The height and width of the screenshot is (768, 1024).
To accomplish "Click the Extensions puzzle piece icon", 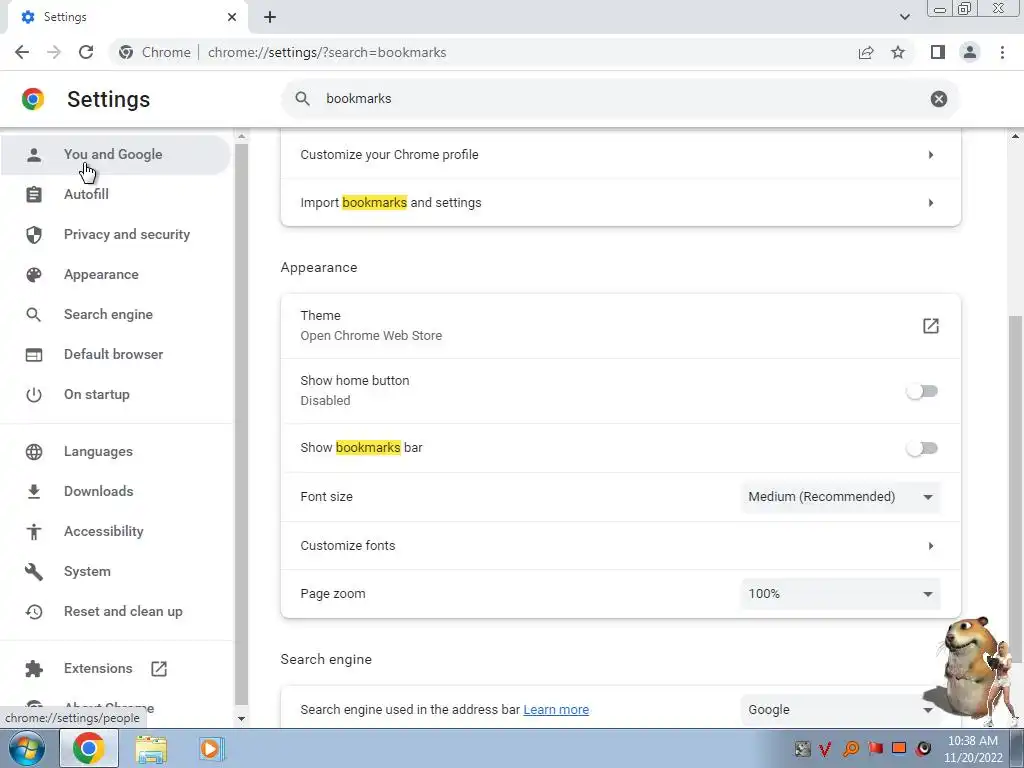I will 33,669.
